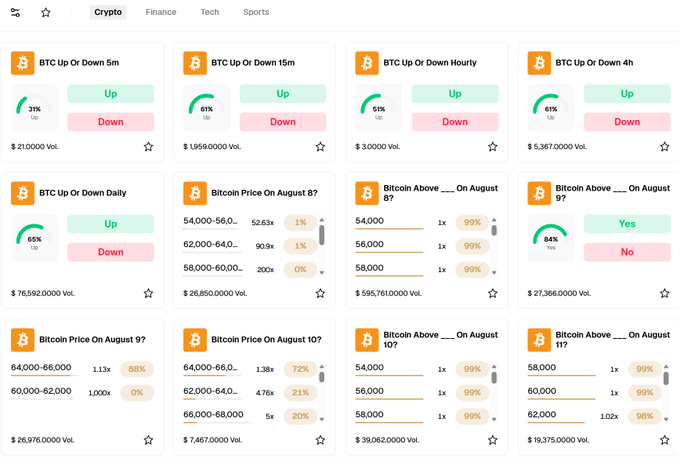Image resolution: width=680 pixels, height=462 pixels.
Task: Favorite the BTC Up Or Down Daily market
Action: 148,293
